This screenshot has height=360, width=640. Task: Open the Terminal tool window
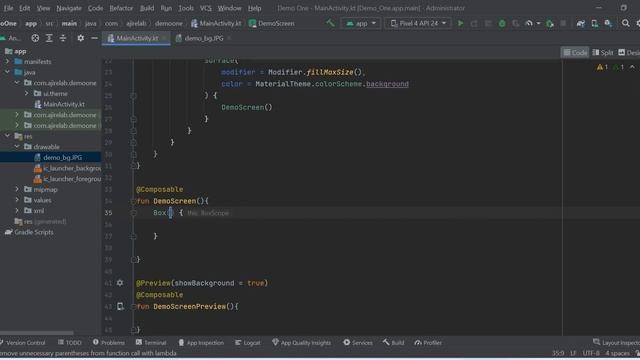point(151,342)
